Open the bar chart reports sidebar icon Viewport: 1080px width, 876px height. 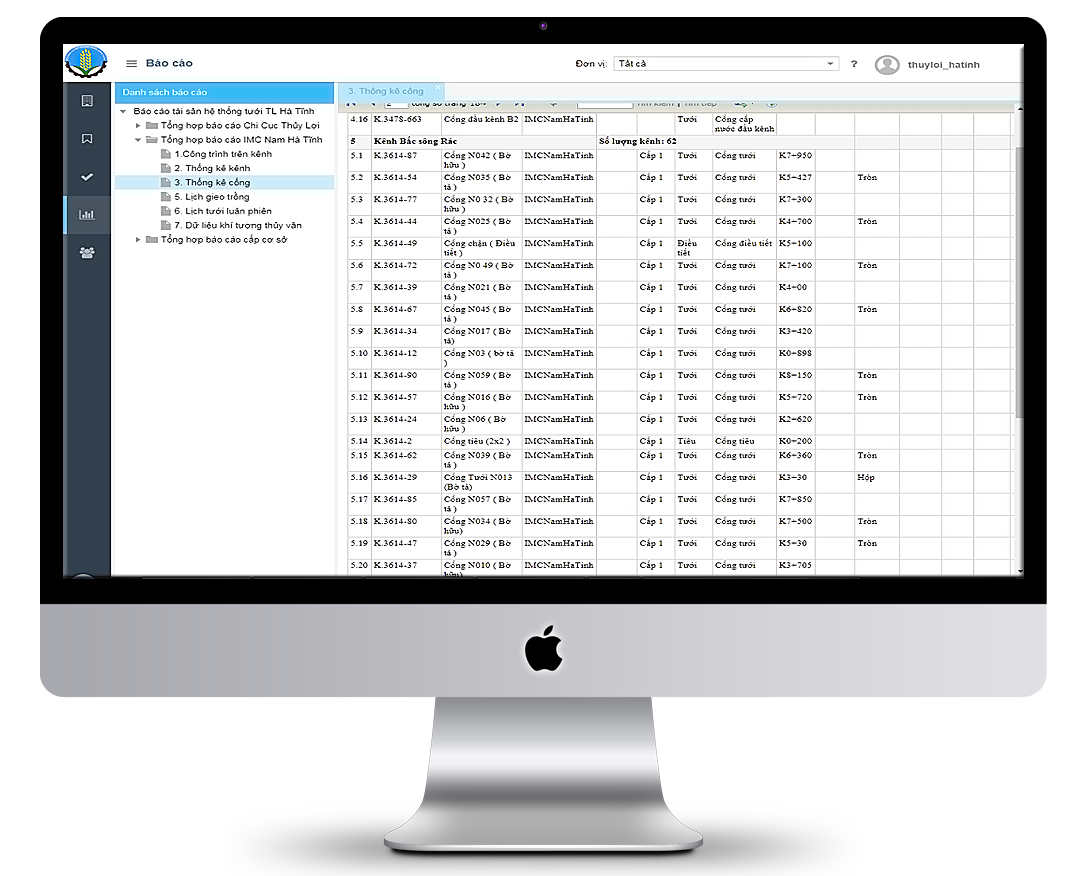coord(87,214)
